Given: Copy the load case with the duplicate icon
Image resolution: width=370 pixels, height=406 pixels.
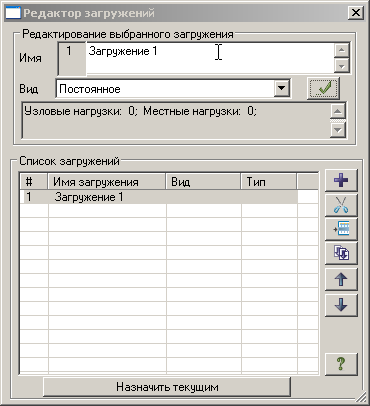Looking at the screenshot, I should (341, 254).
